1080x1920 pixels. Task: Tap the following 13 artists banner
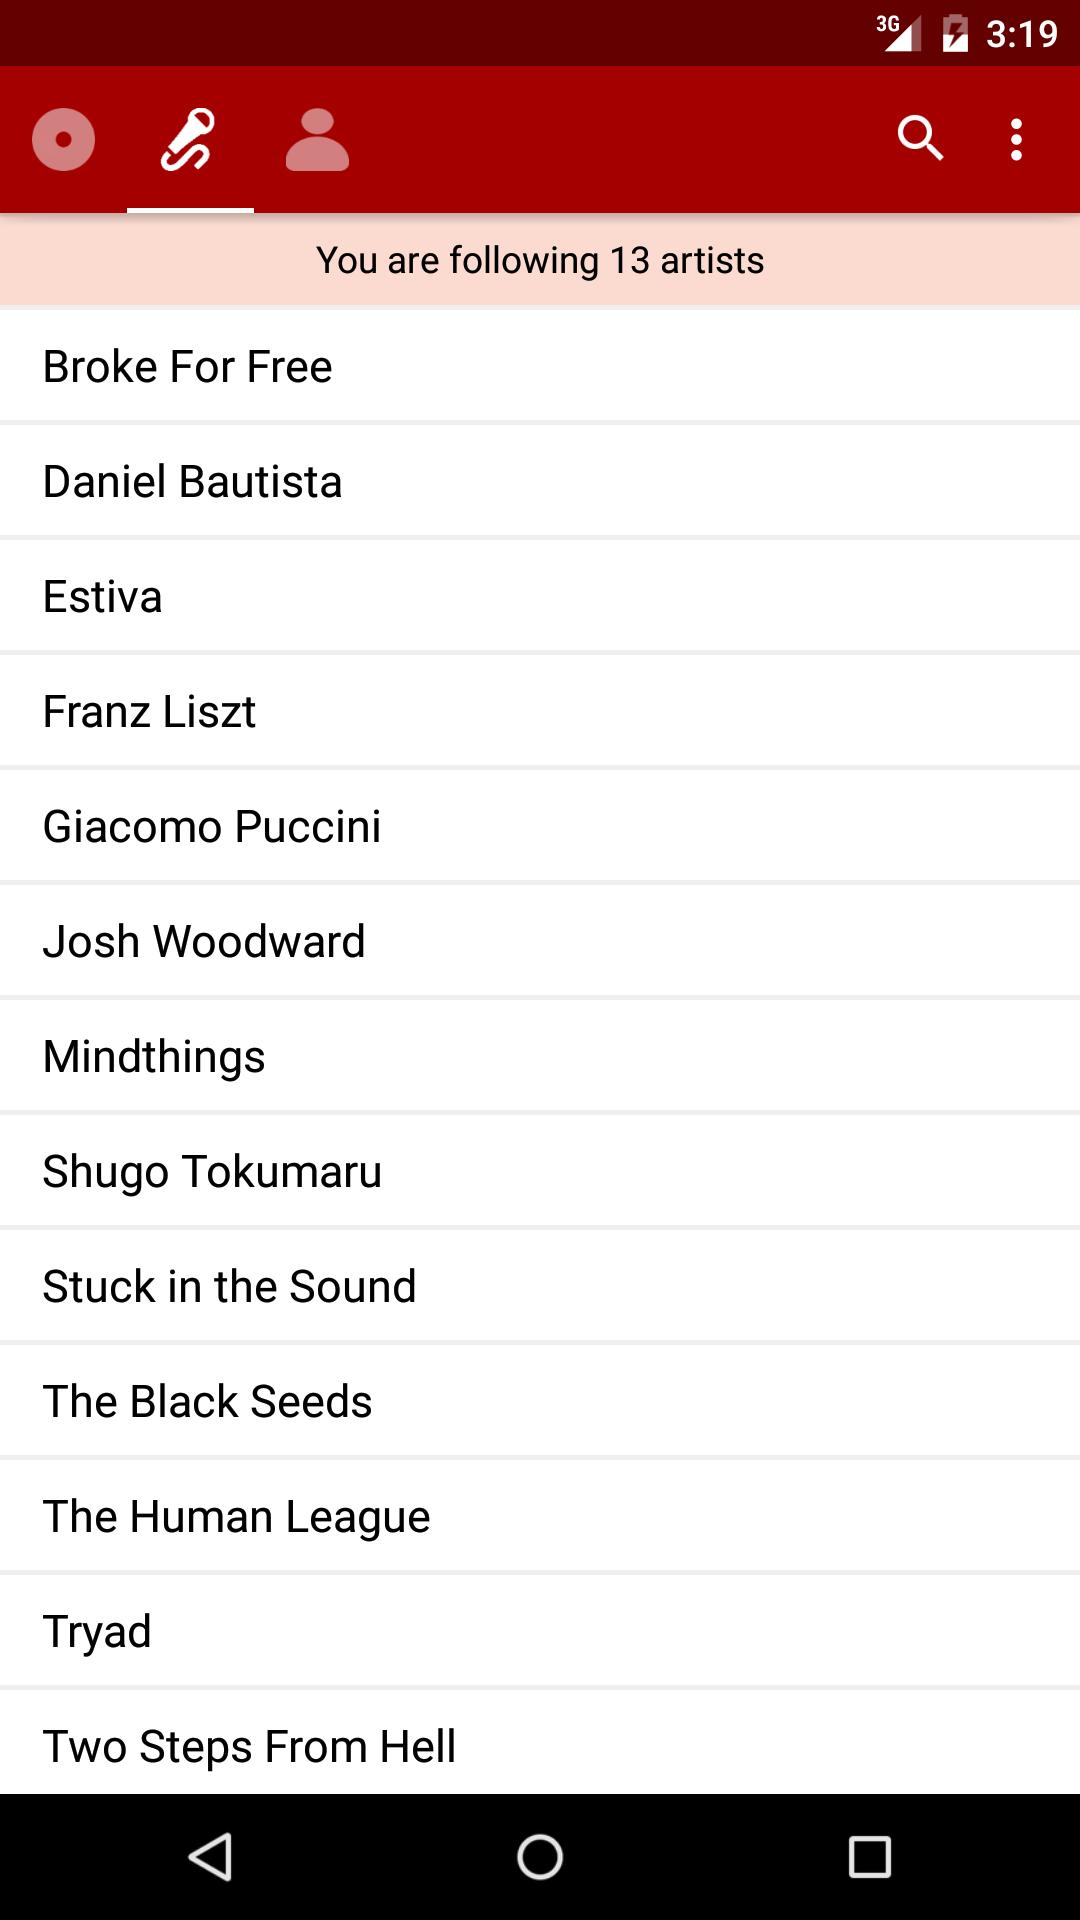(x=540, y=260)
